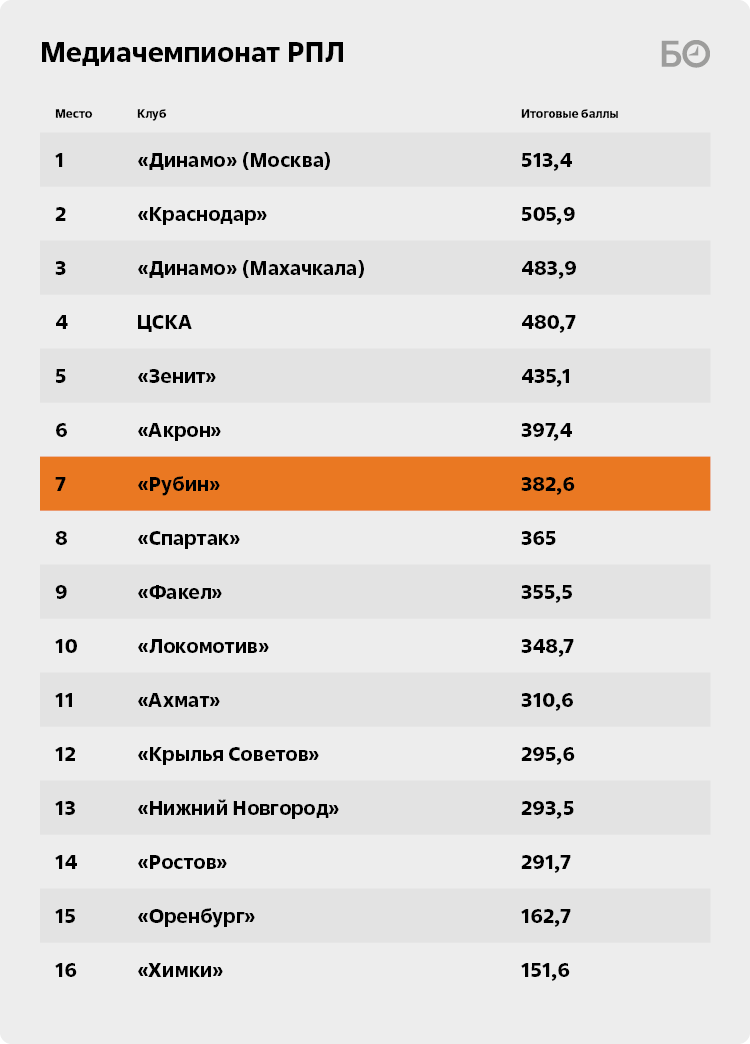The height and width of the screenshot is (1044, 750).
Task: Click the «Крылья Советов» entry
Action: tap(228, 754)
